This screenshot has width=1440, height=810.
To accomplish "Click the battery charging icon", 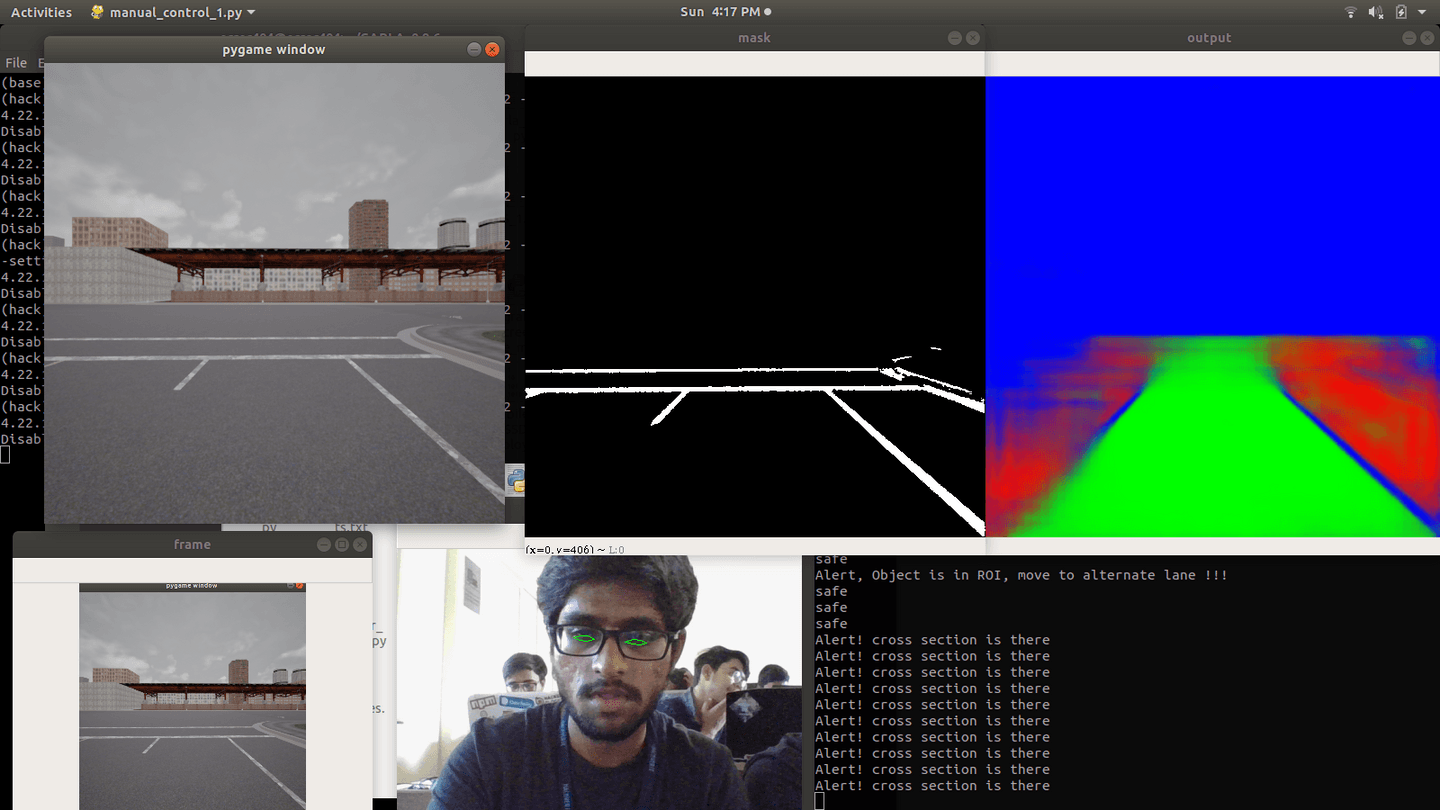I will tap(1401, 12).
